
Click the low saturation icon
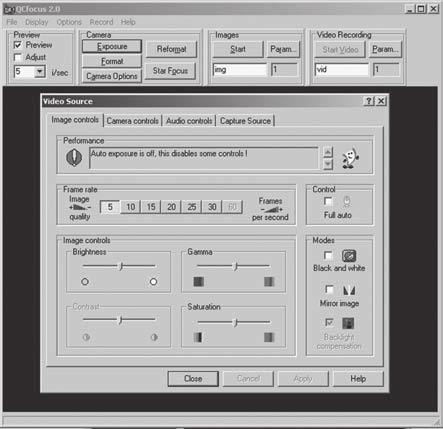(x=198, y=337)
